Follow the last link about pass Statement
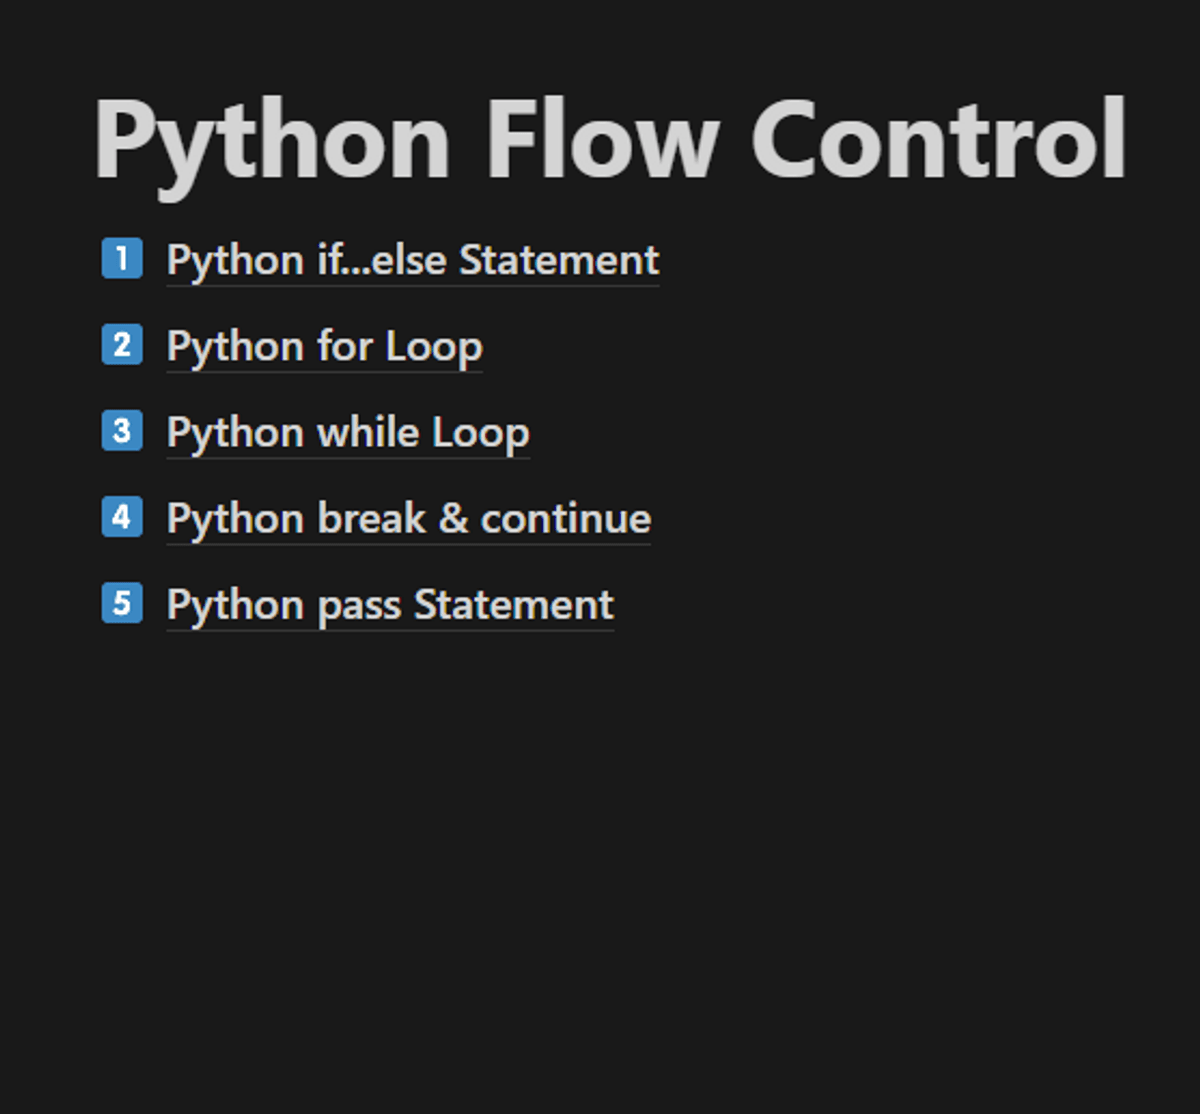The width and height of the screenshot is (1200, 1114). 390,605
